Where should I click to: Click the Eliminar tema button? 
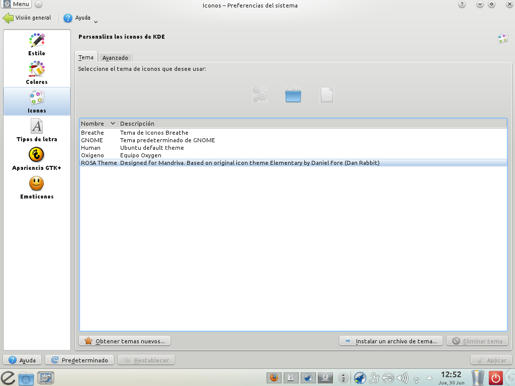pyautogui.click(x=478, y=341)
